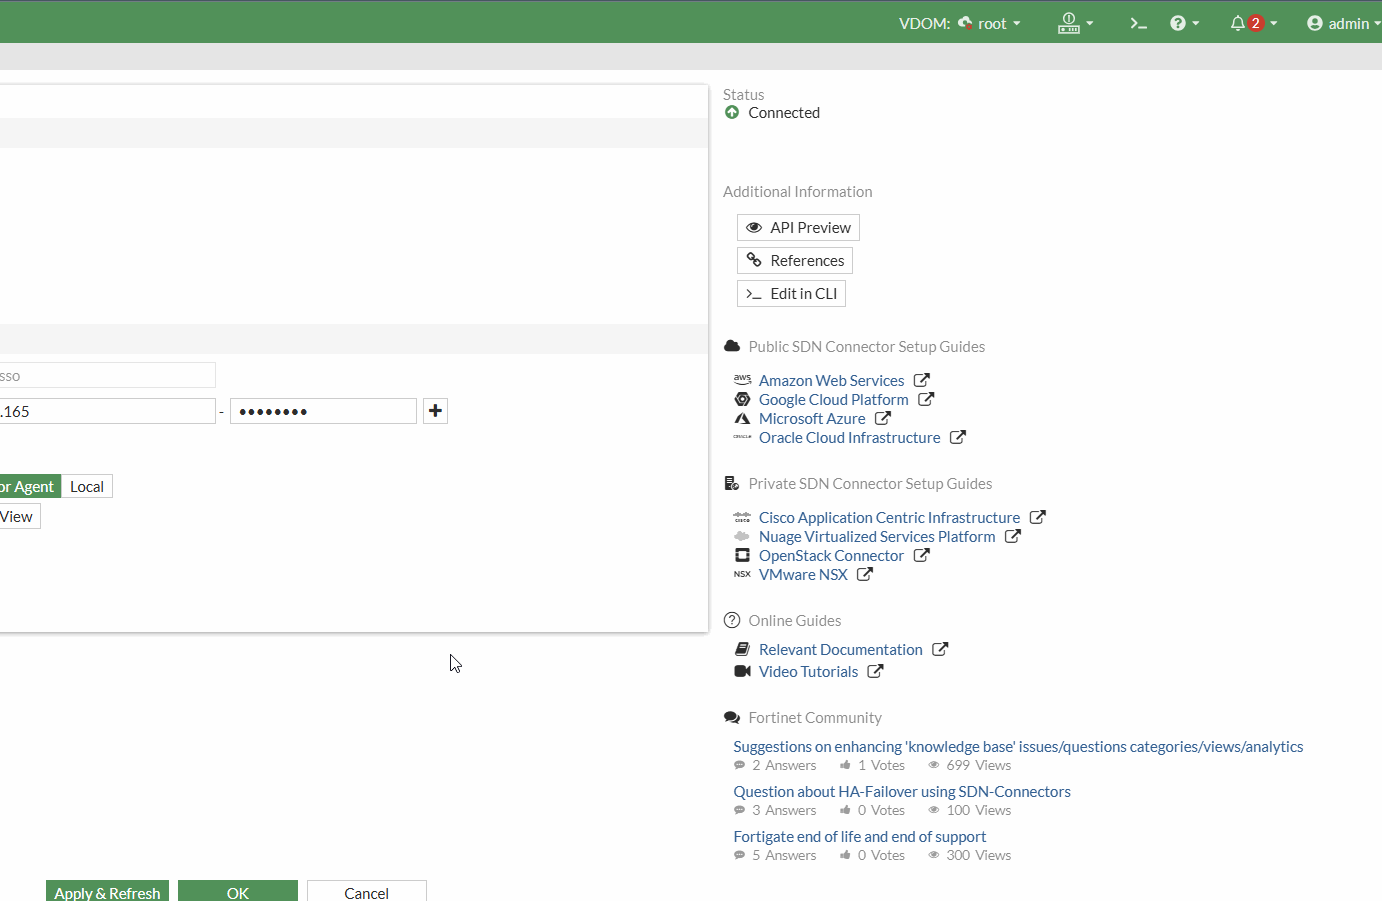The width and height of the screenshot is (1382, 901).
Task: Click external link icon beside Amazon Web Services
Action: point(922,380)
